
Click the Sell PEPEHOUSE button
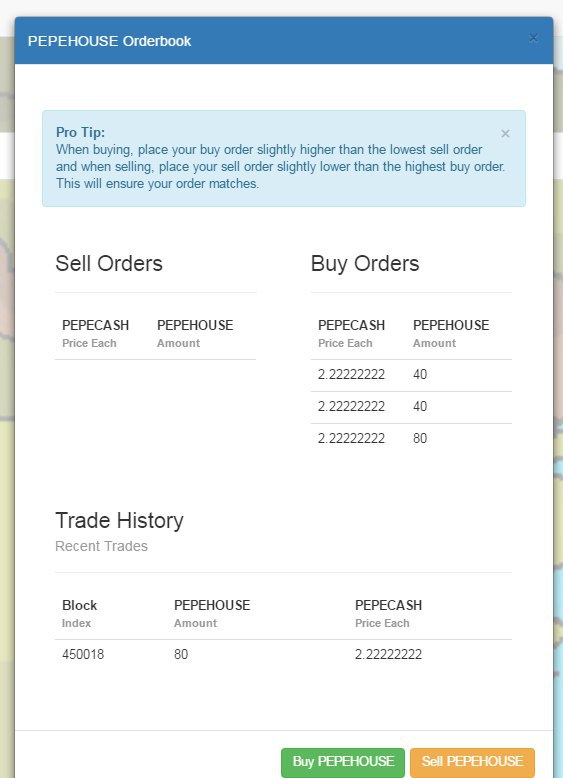472,762
